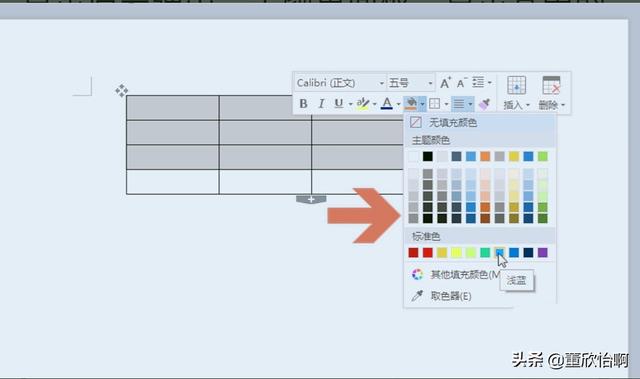Click the grow font size icon

(445, 83)
